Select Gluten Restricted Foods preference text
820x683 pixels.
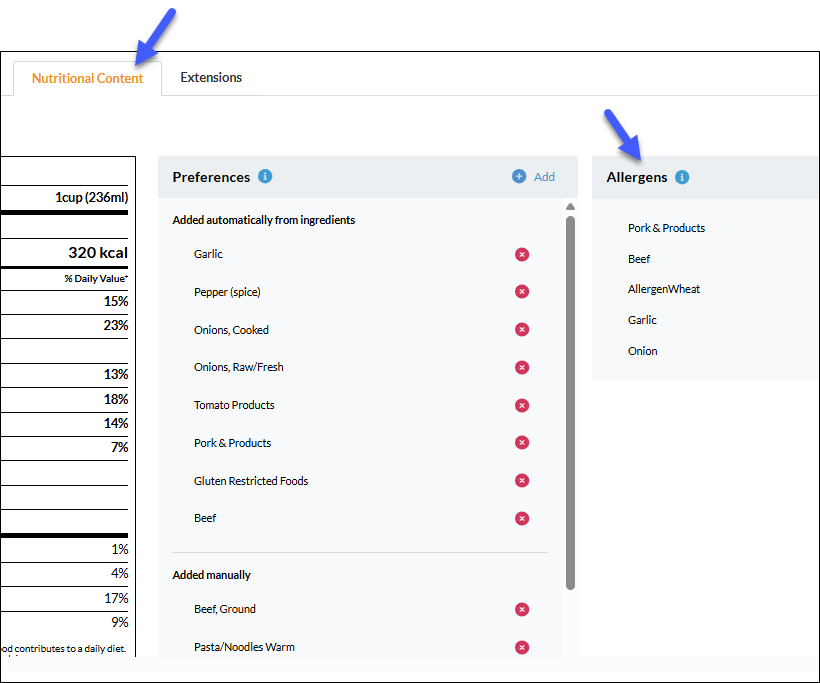[x=251, y=481]
